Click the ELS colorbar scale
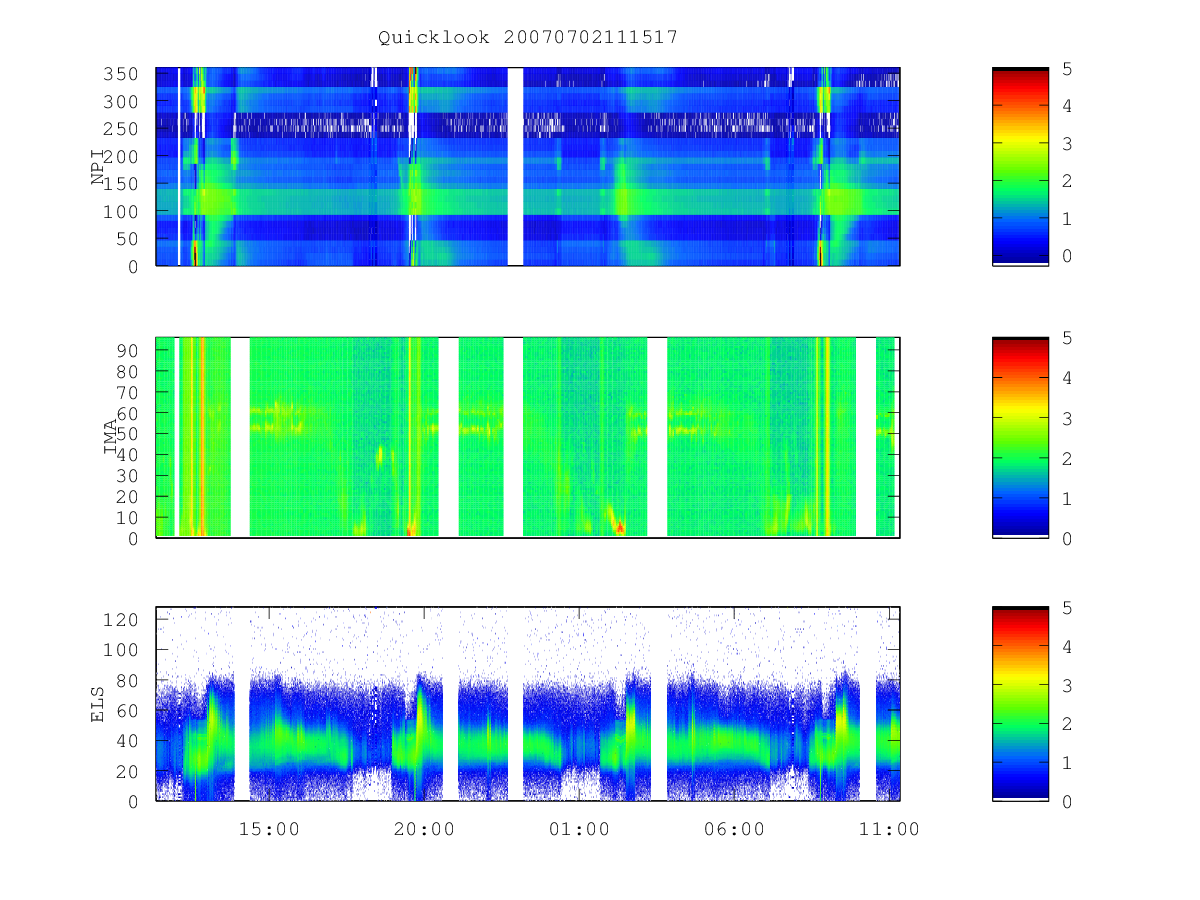This screenshot has width=1200, height=900. point(1020,704)
